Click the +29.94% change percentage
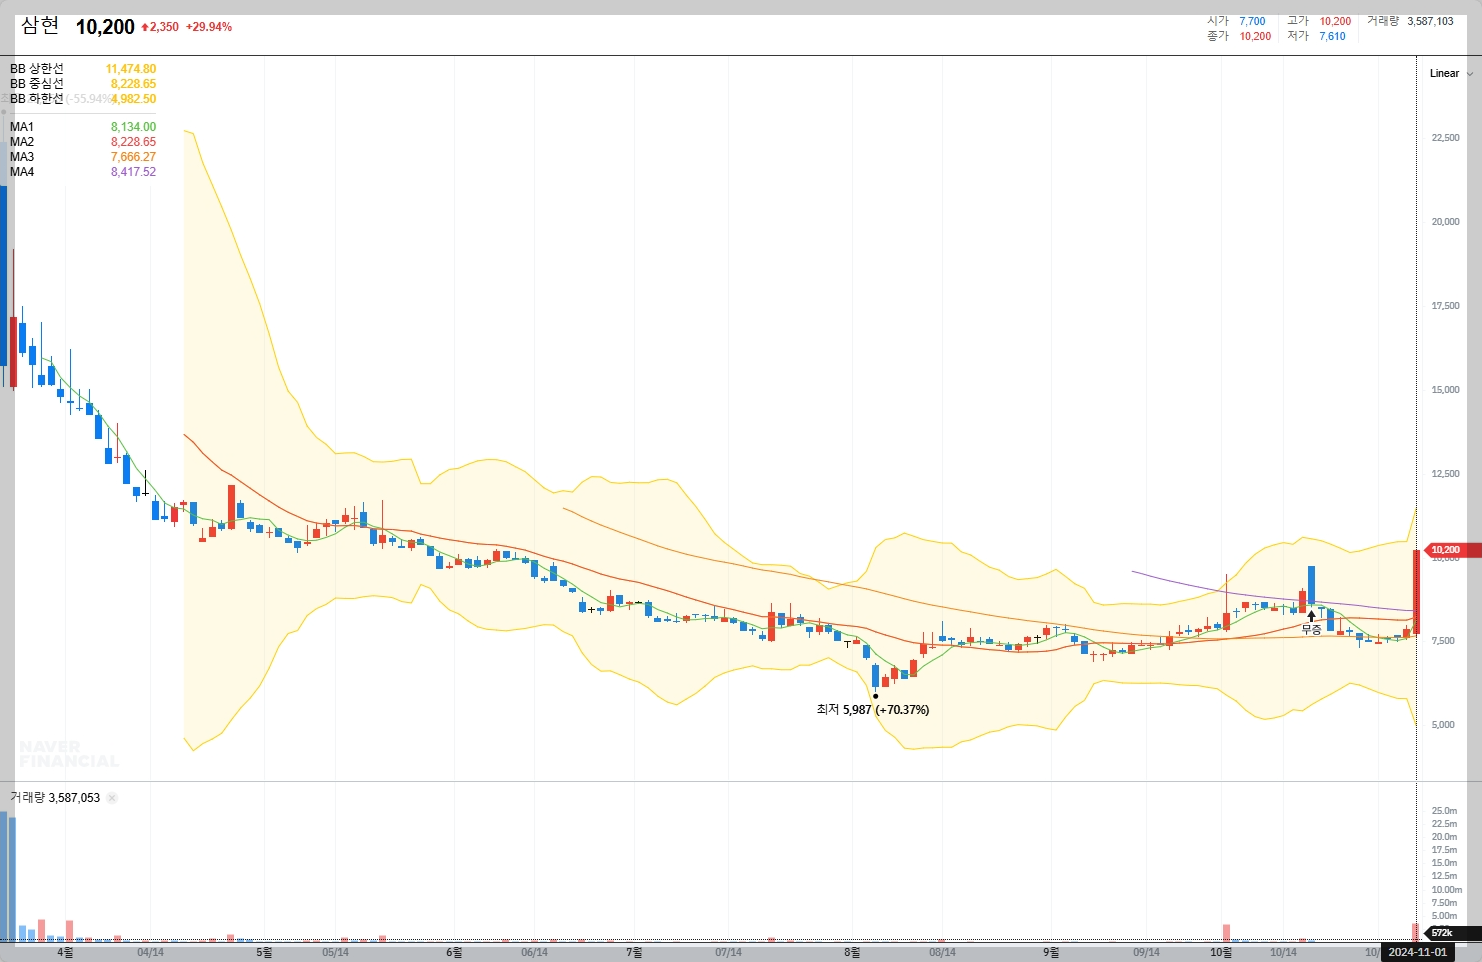The width and height of the screenshot is (1482, 962). [209, 27]
